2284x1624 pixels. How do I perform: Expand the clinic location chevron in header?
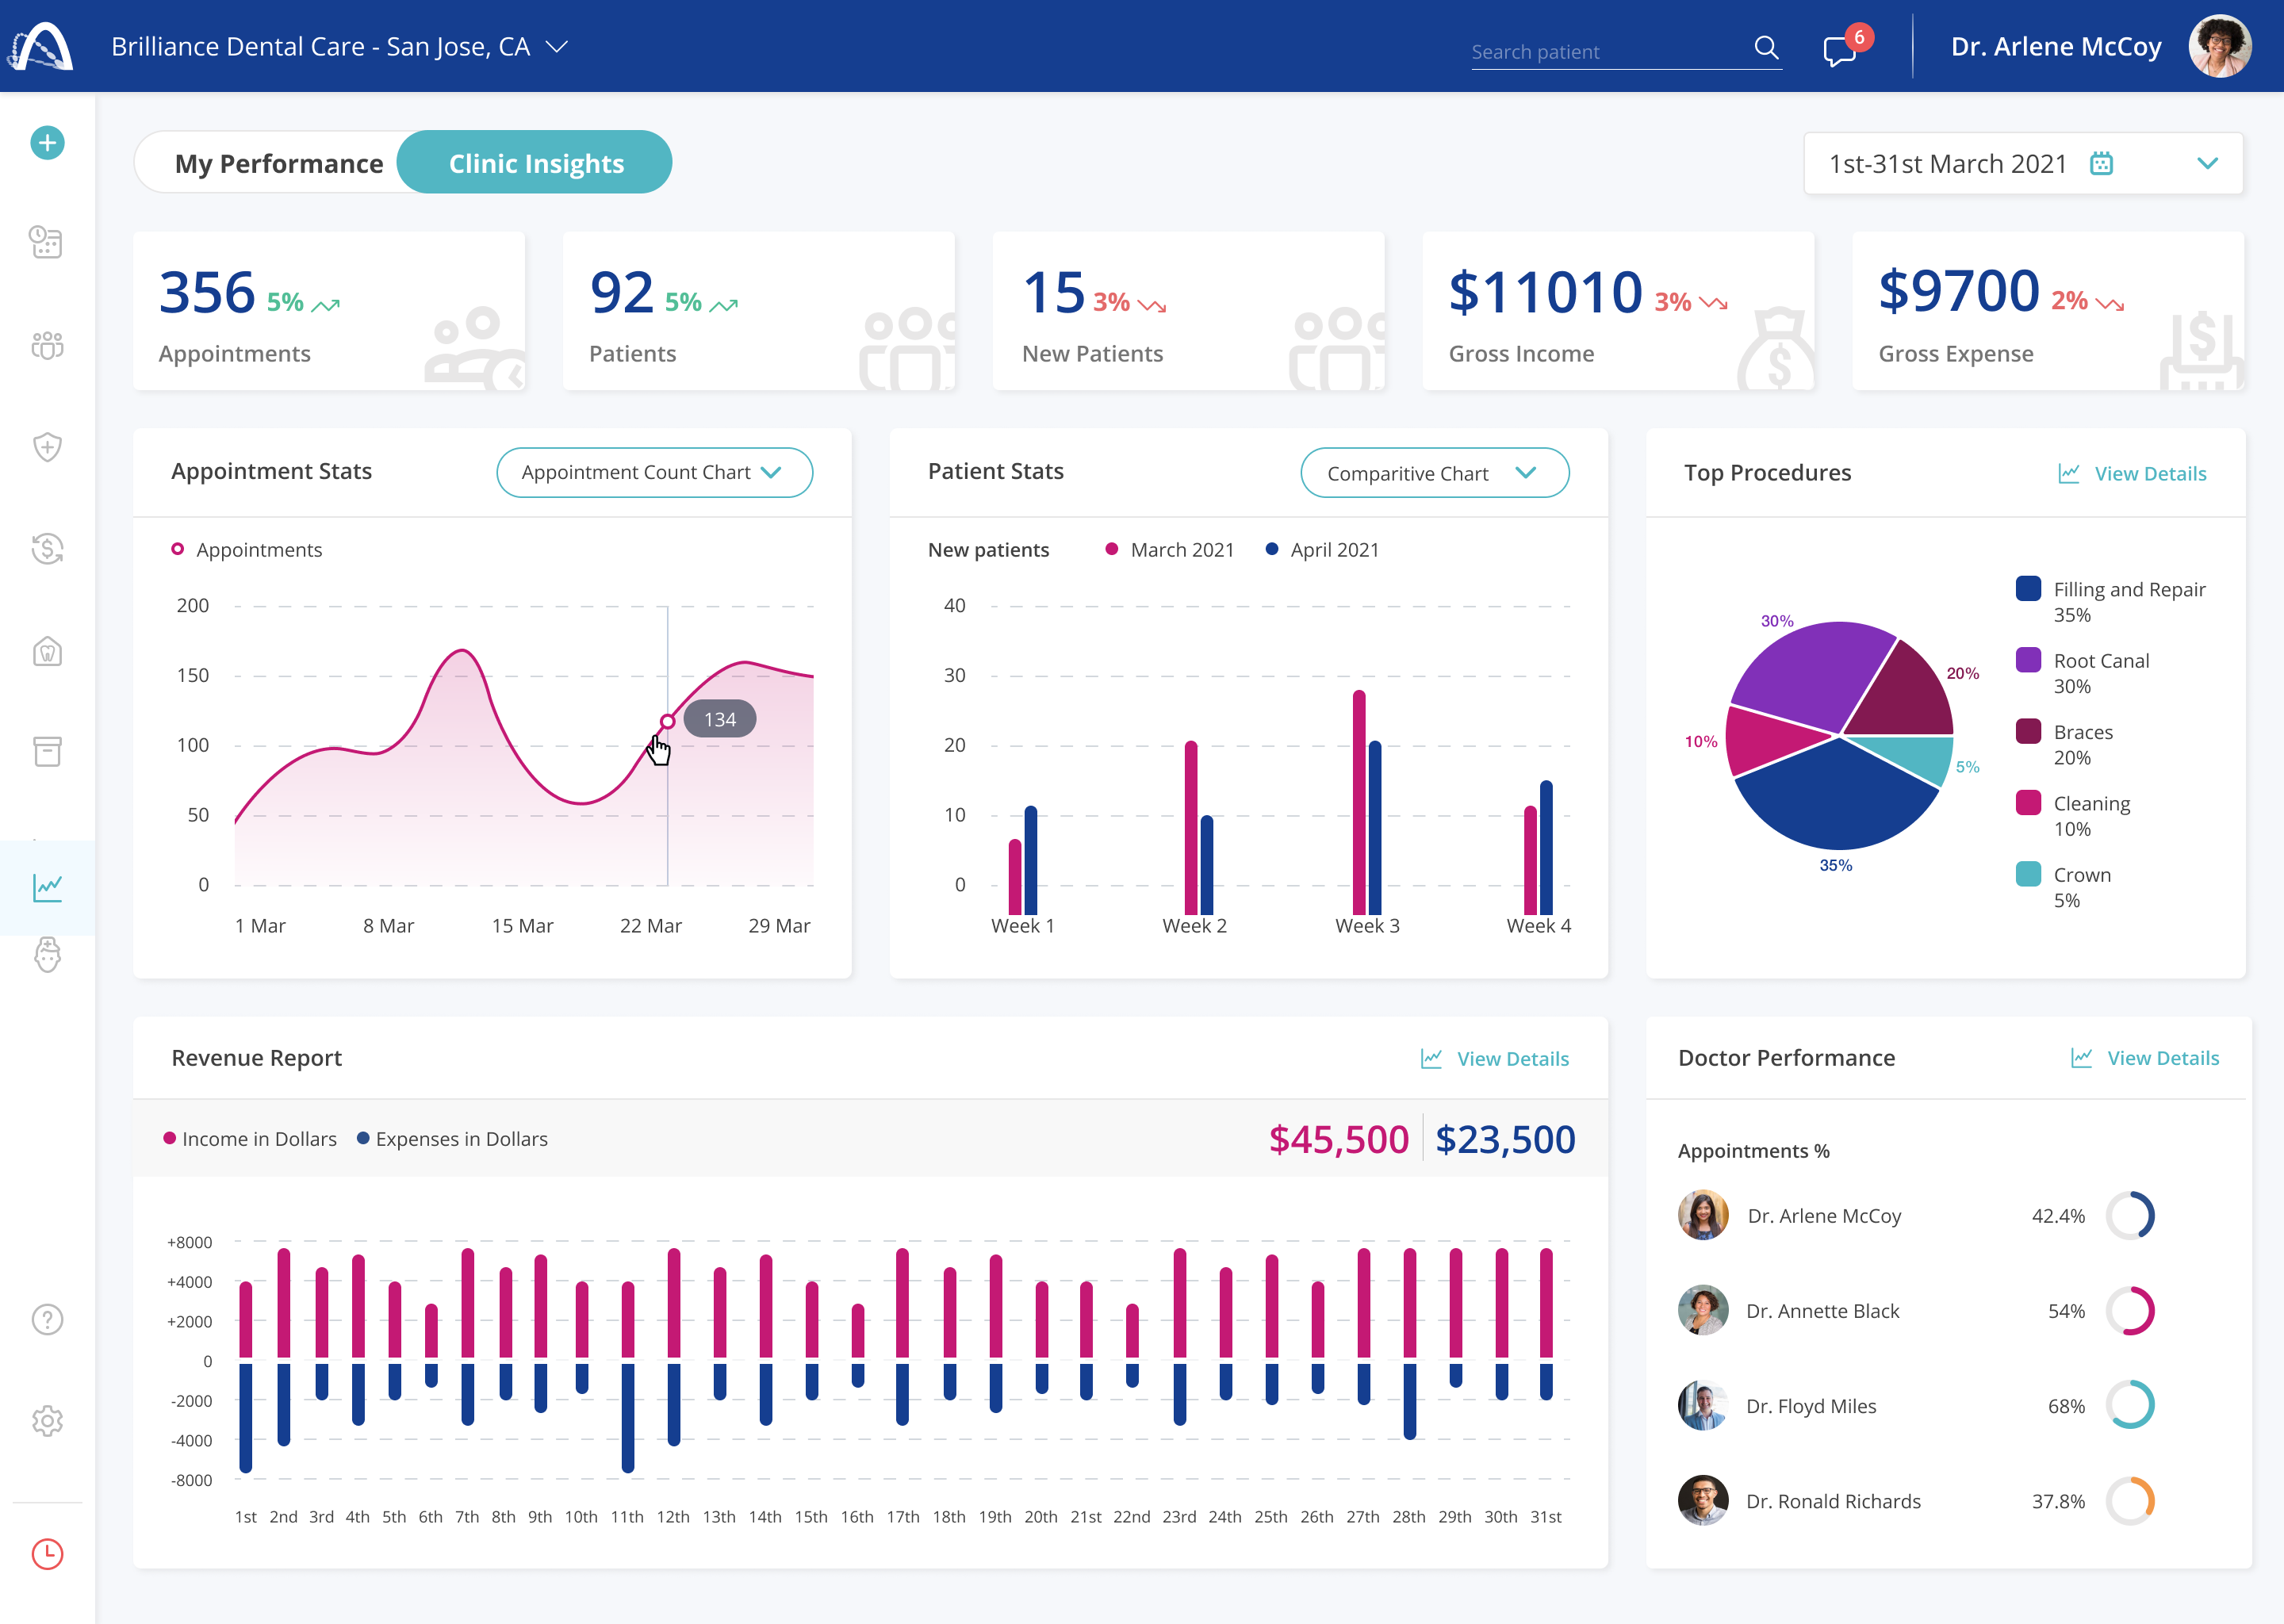click(557, 46)
